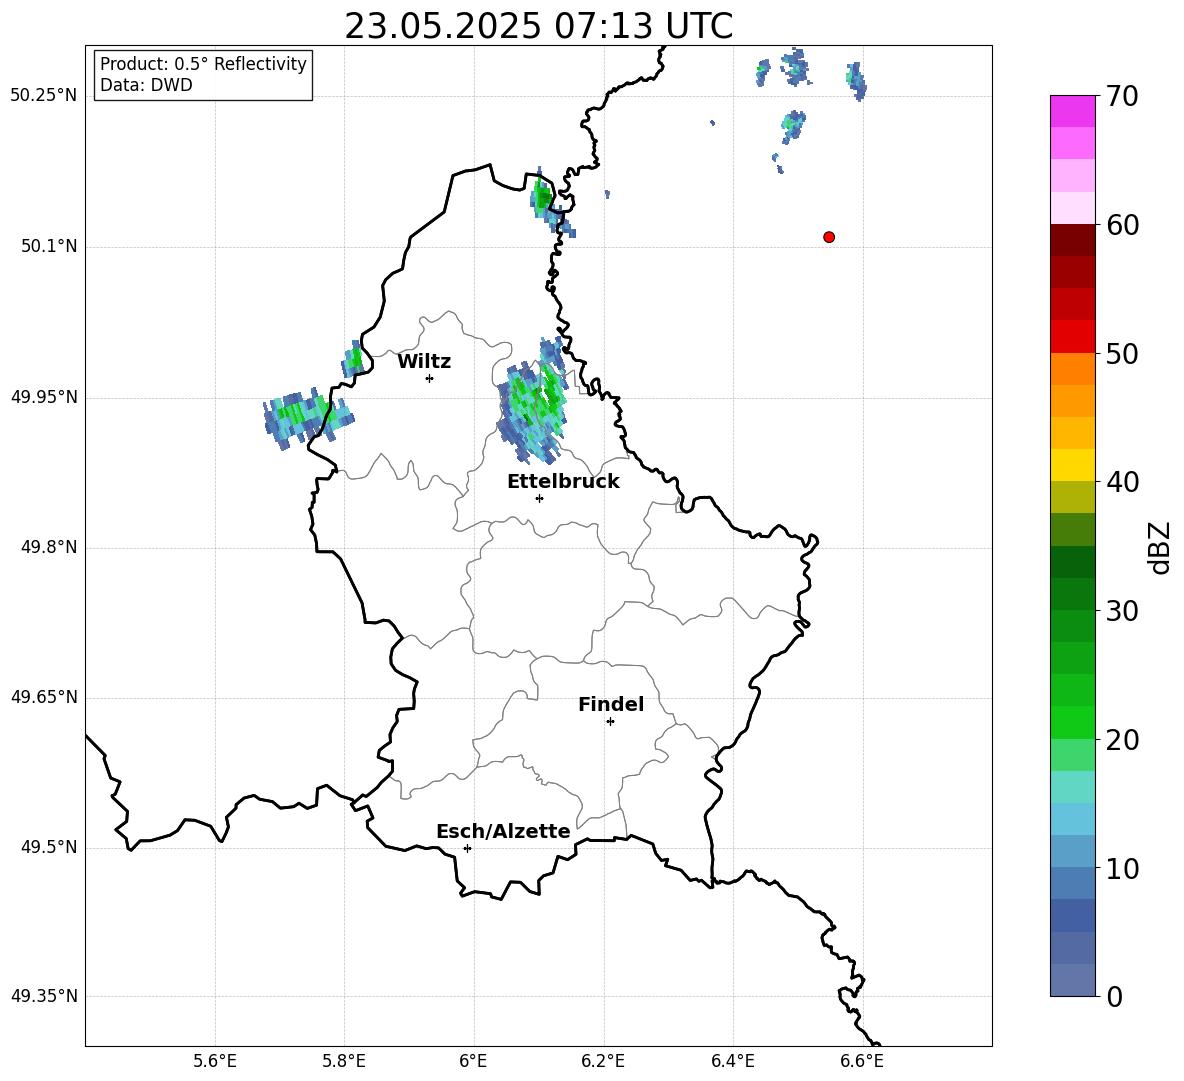Screen dimensions: 1184x1081
Task: Click the 50.1°N latitude label
Action: (x=50, y=246)
